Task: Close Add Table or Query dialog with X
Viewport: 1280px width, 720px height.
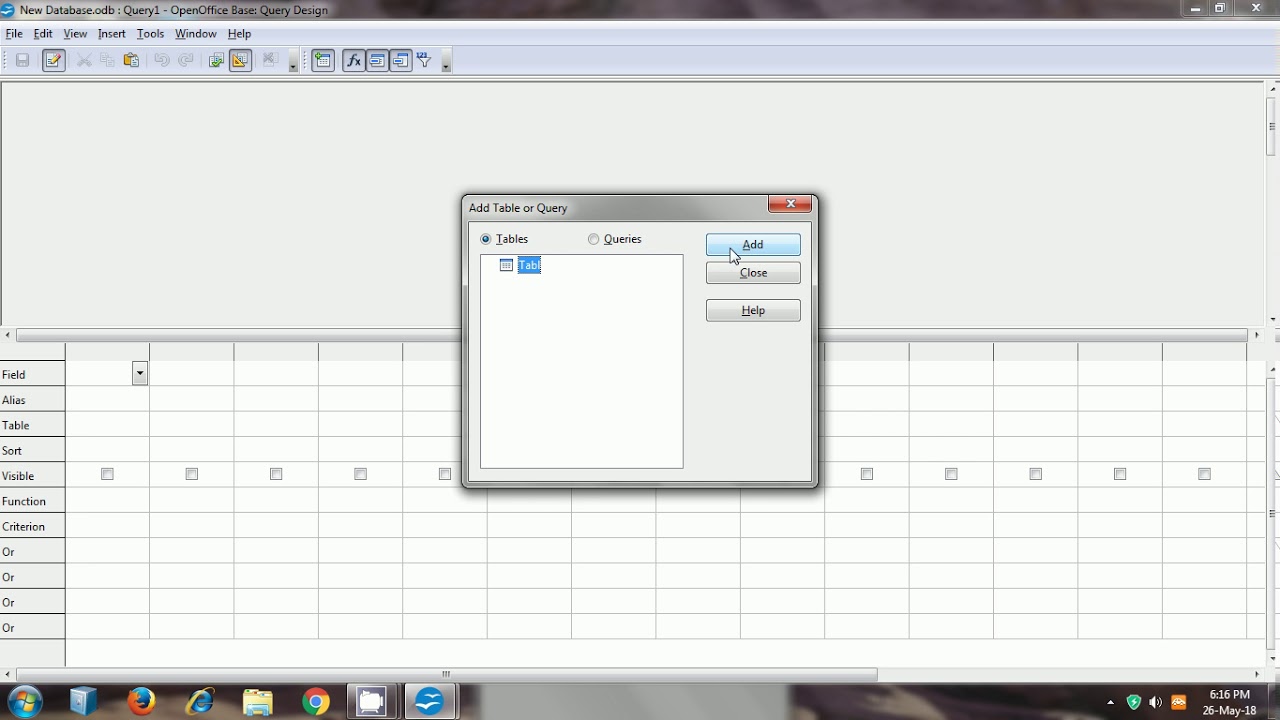Action: click(790, 204)
